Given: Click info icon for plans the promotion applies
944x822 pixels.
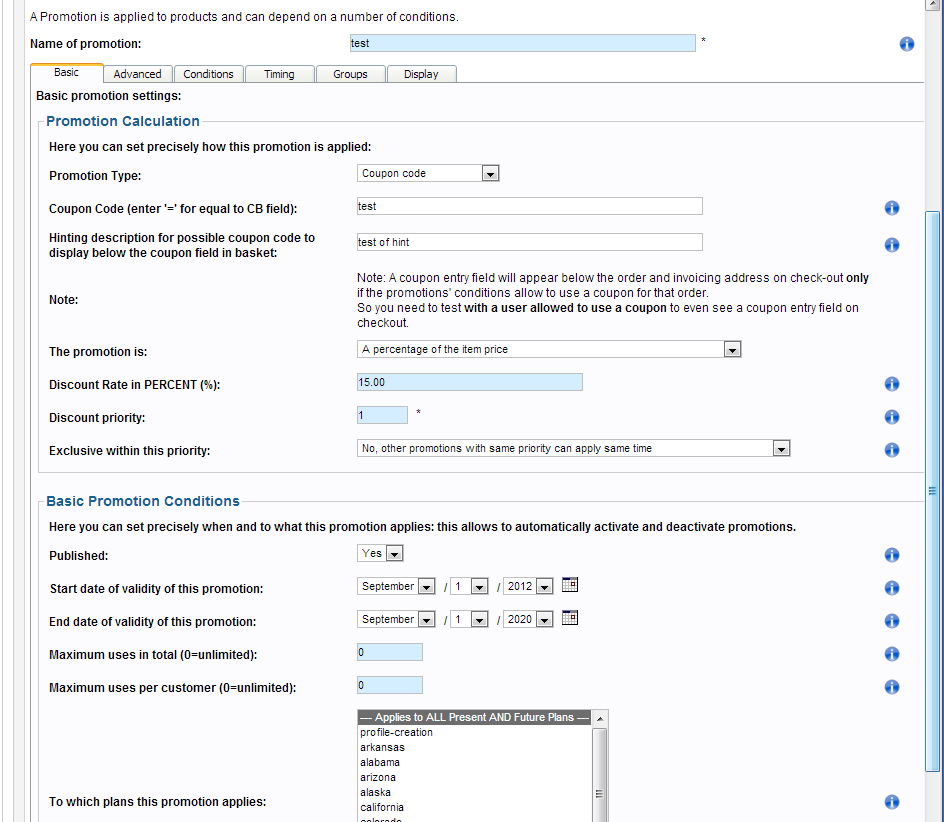Looking at the screenshot, I should point(892,802).
